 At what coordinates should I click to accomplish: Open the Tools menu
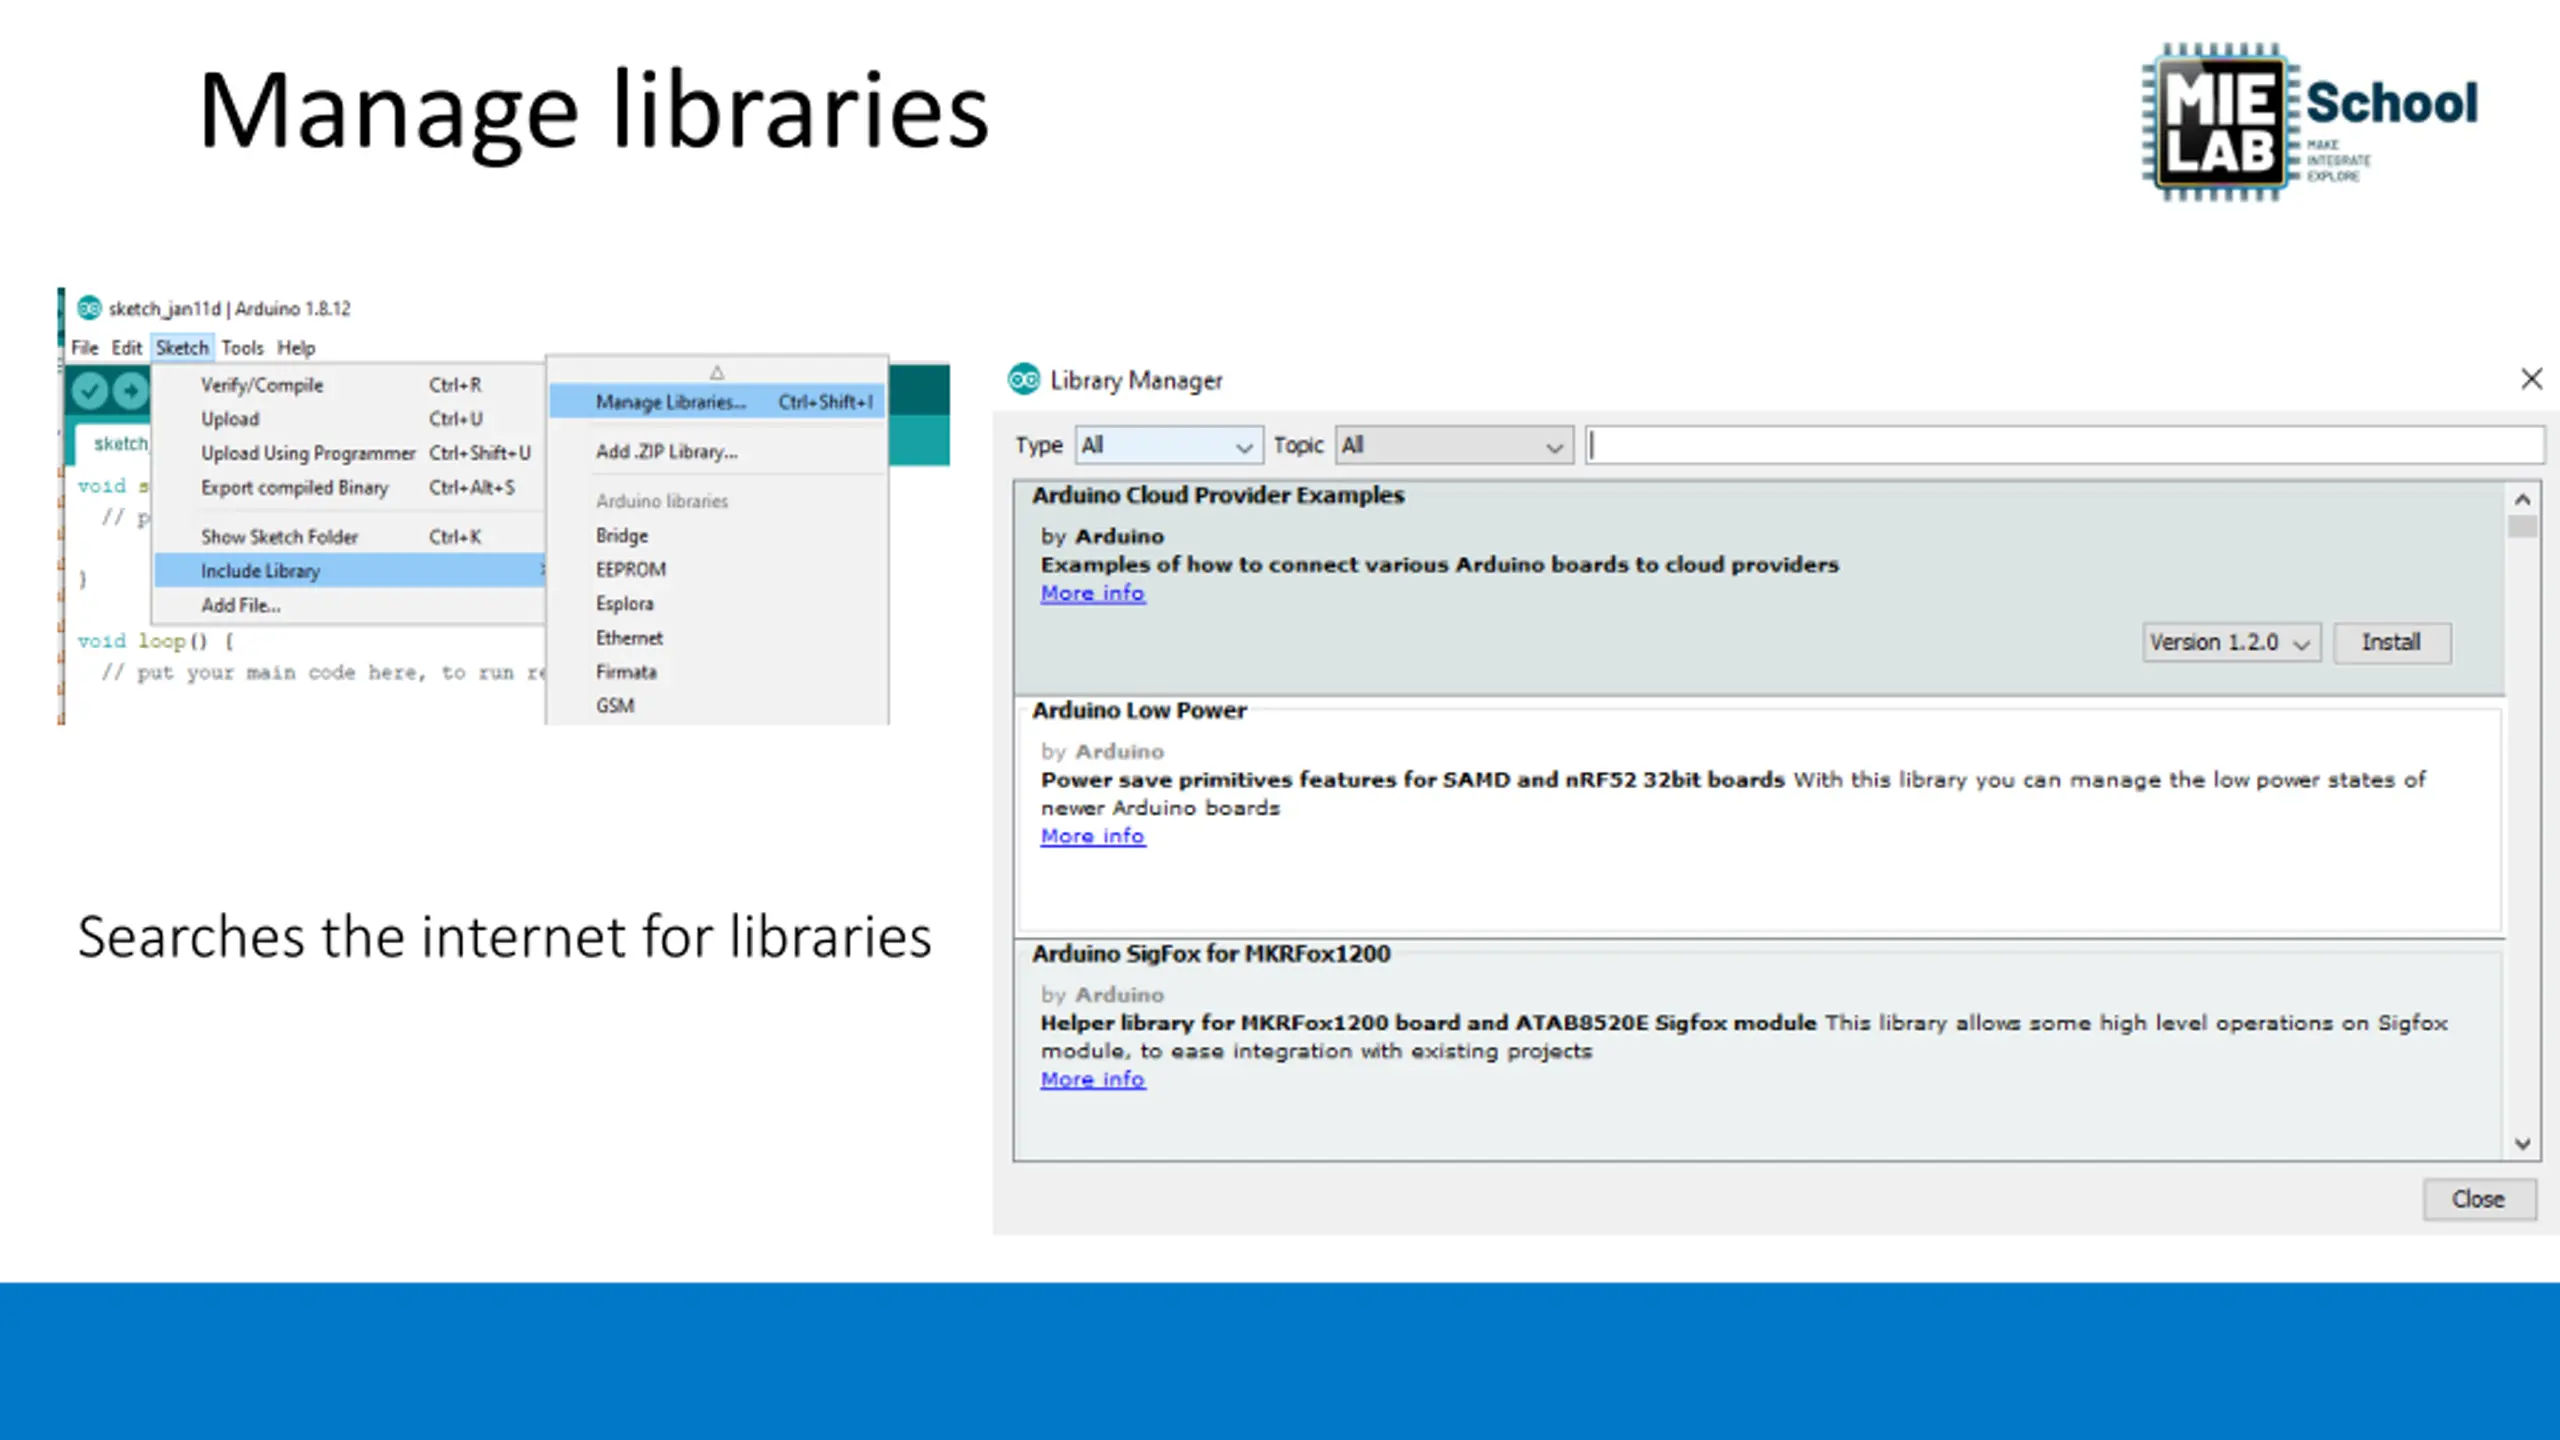[242, 348]
